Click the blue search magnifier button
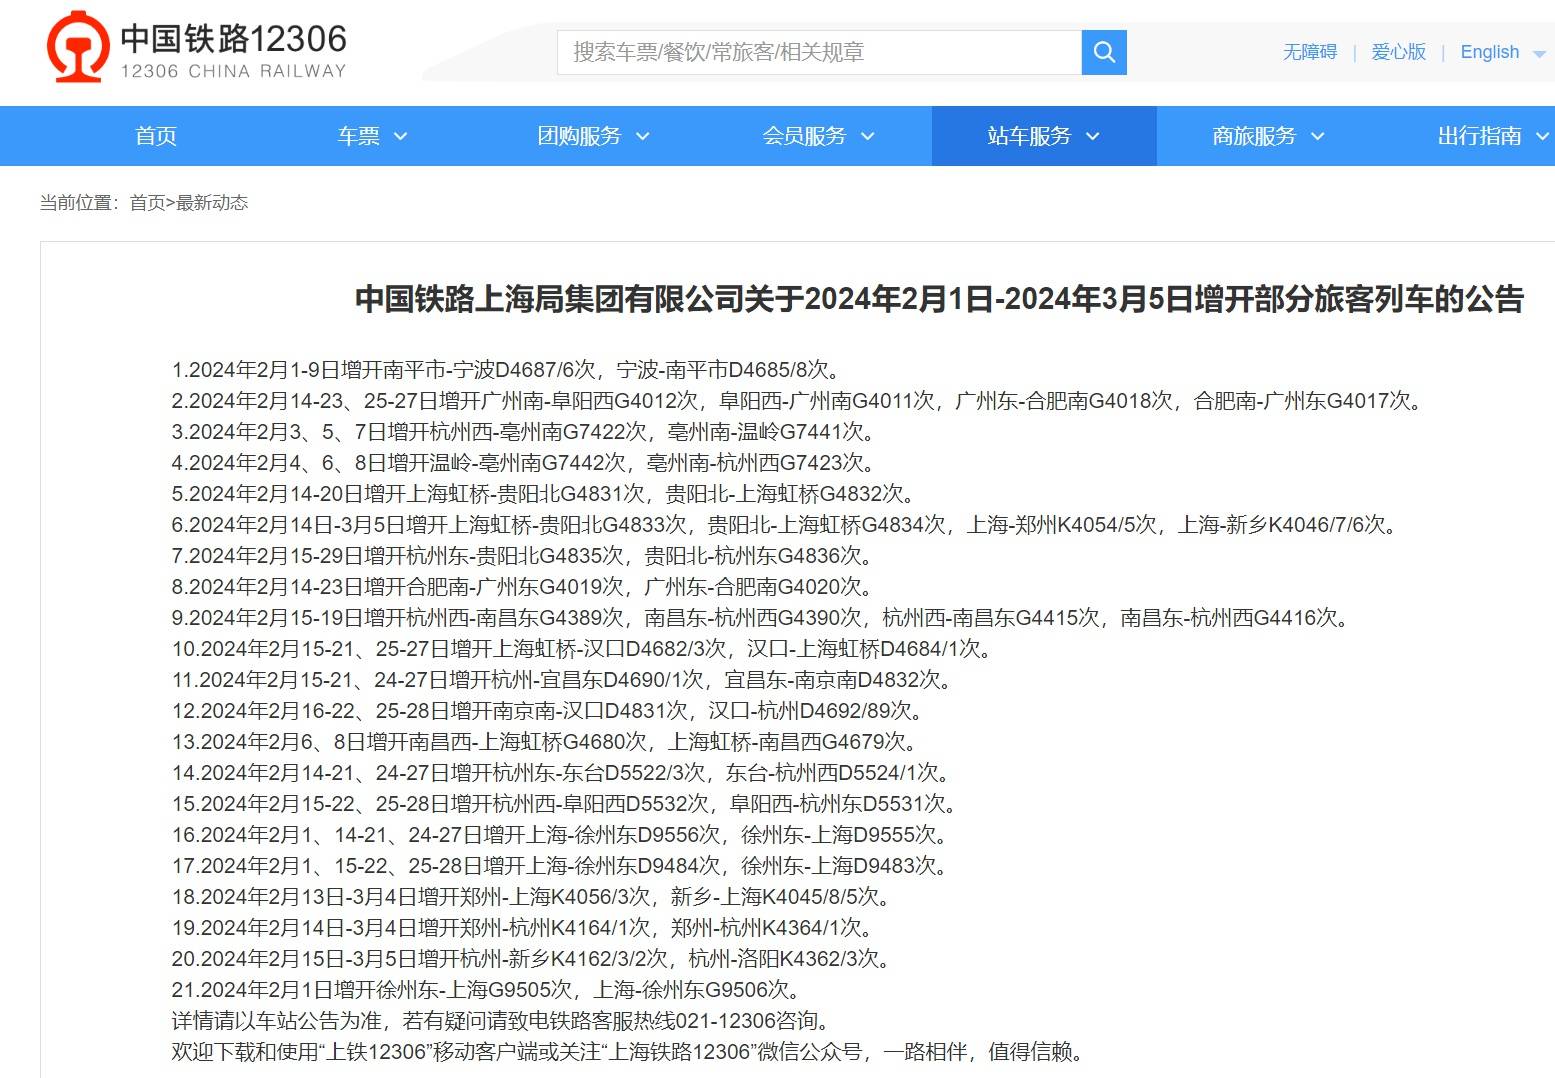Viewport: 1555px width, 1078px height. [x=1104, y=52]
